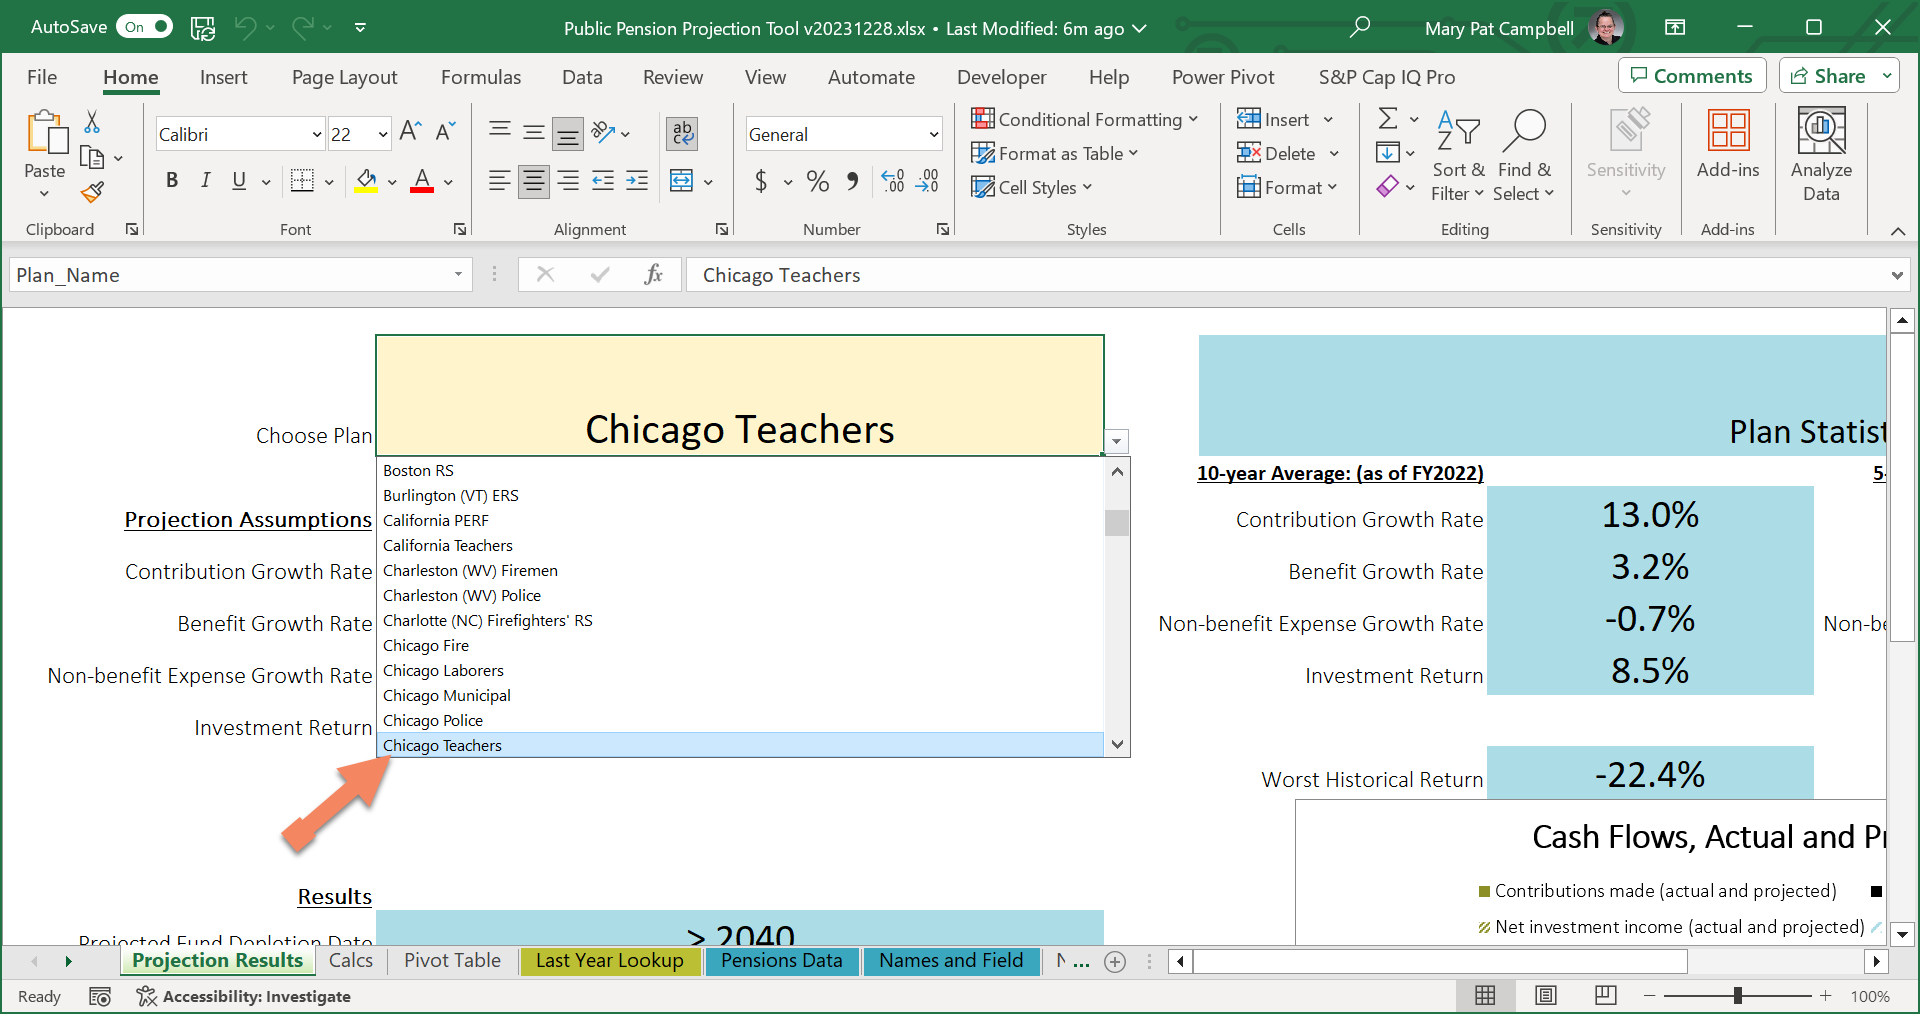This screenshot has width=1920, height=1014.
Task: Expand the formula bar chevron
Action: click(1897, 275)
